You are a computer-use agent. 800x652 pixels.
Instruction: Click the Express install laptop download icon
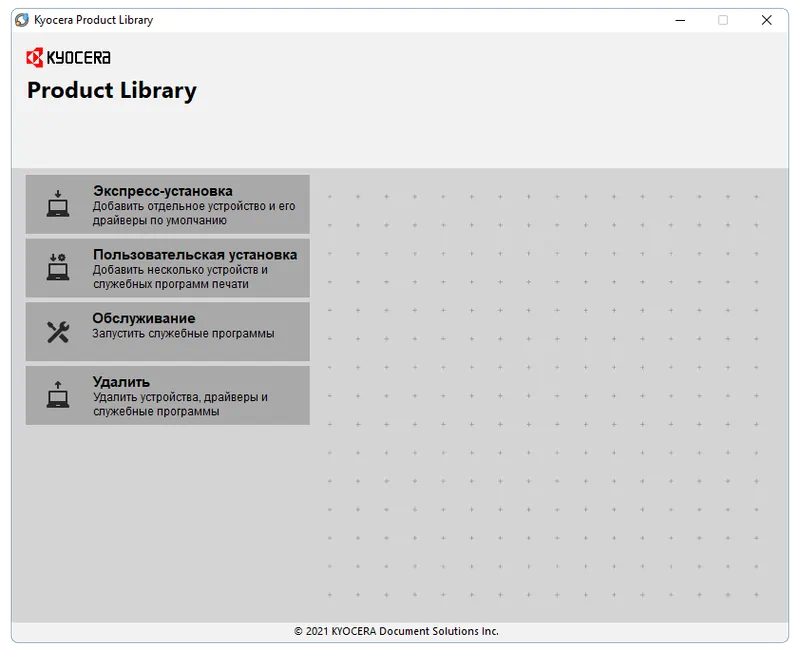[58, 204]
